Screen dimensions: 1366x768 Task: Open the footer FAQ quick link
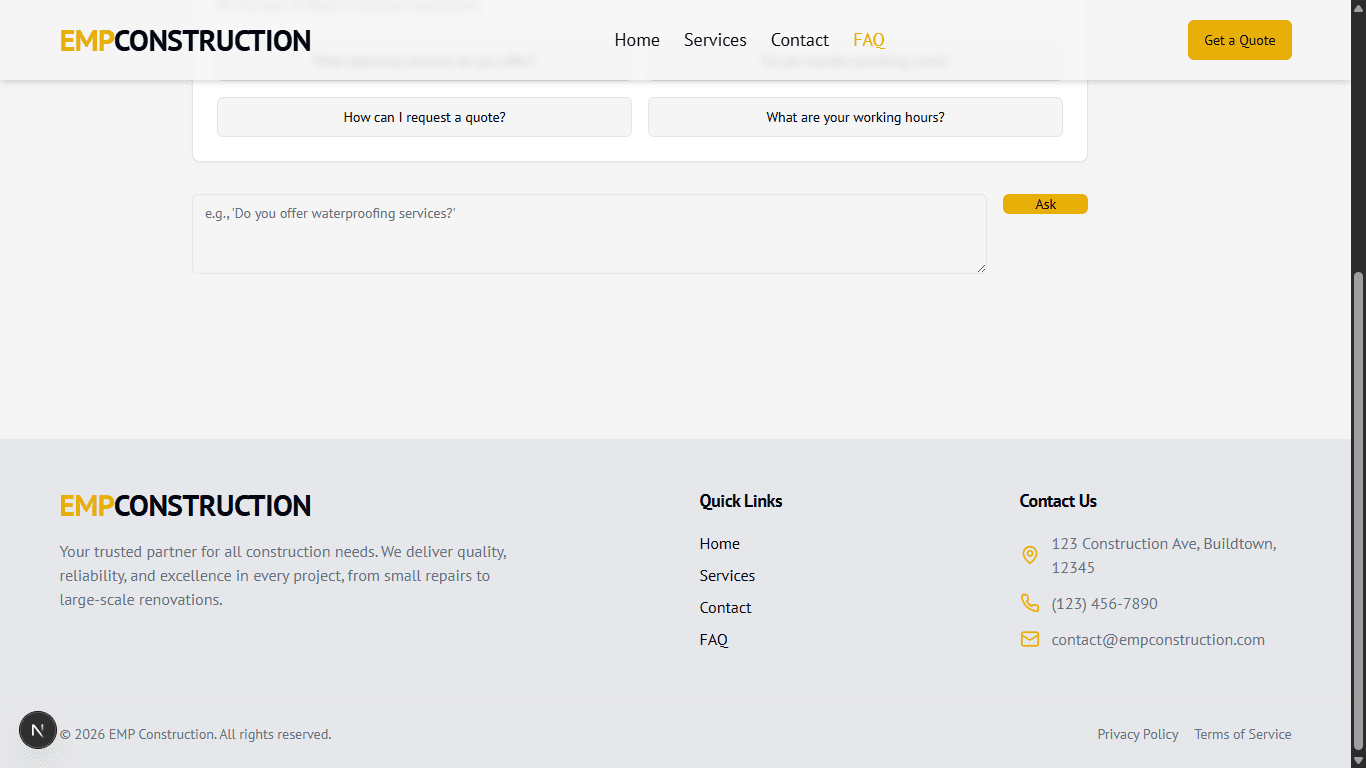(x=713, y=640)
